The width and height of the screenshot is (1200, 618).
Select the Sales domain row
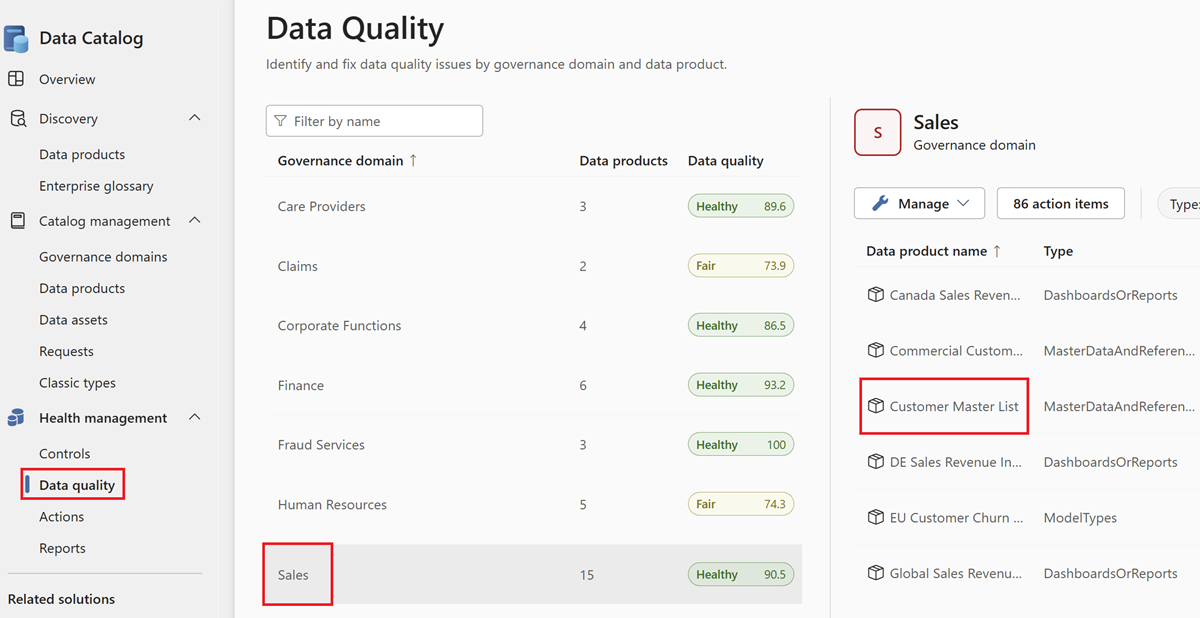pyautogui.click(x=534, y=574)
